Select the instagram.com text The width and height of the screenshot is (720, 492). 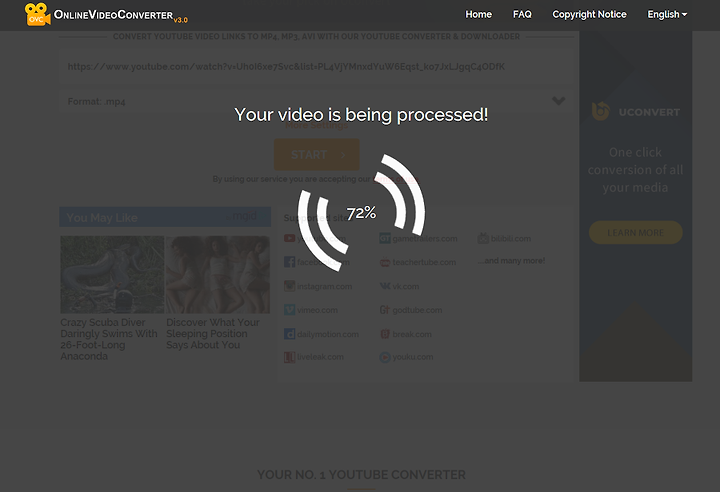click(x=325, y=286)
